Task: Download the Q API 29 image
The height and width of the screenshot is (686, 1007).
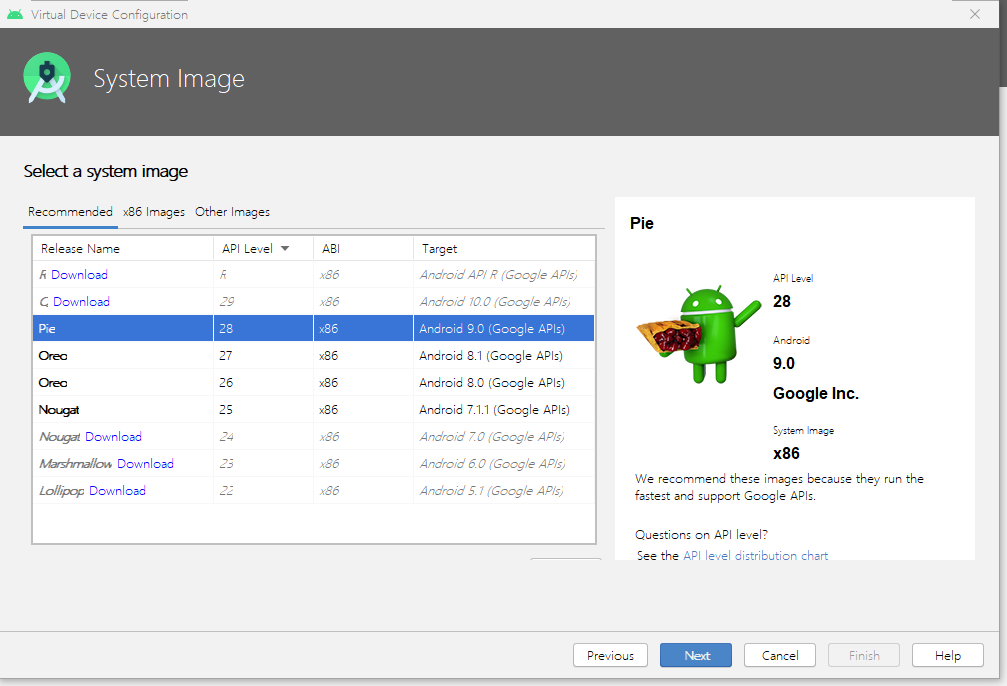Action: (x=81, y=301)
